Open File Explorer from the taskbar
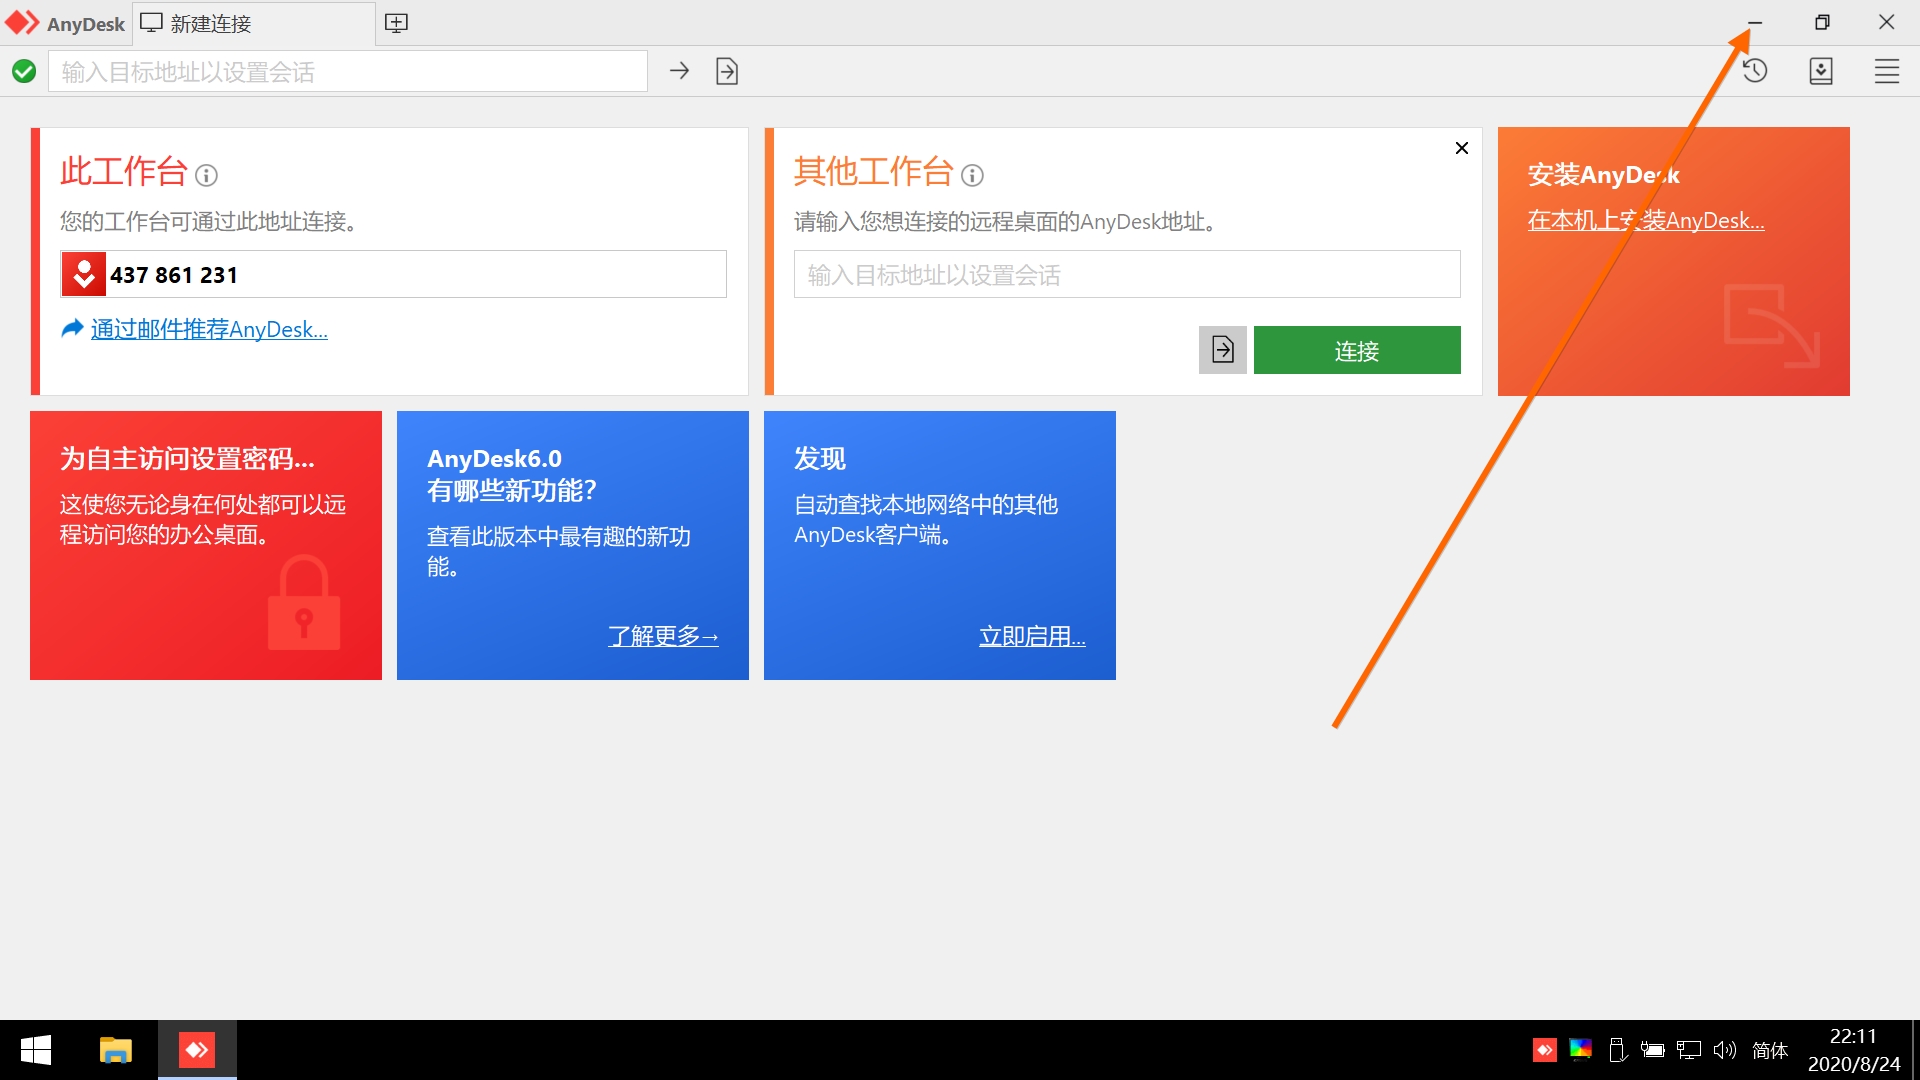 click(x=116, y=1050)
